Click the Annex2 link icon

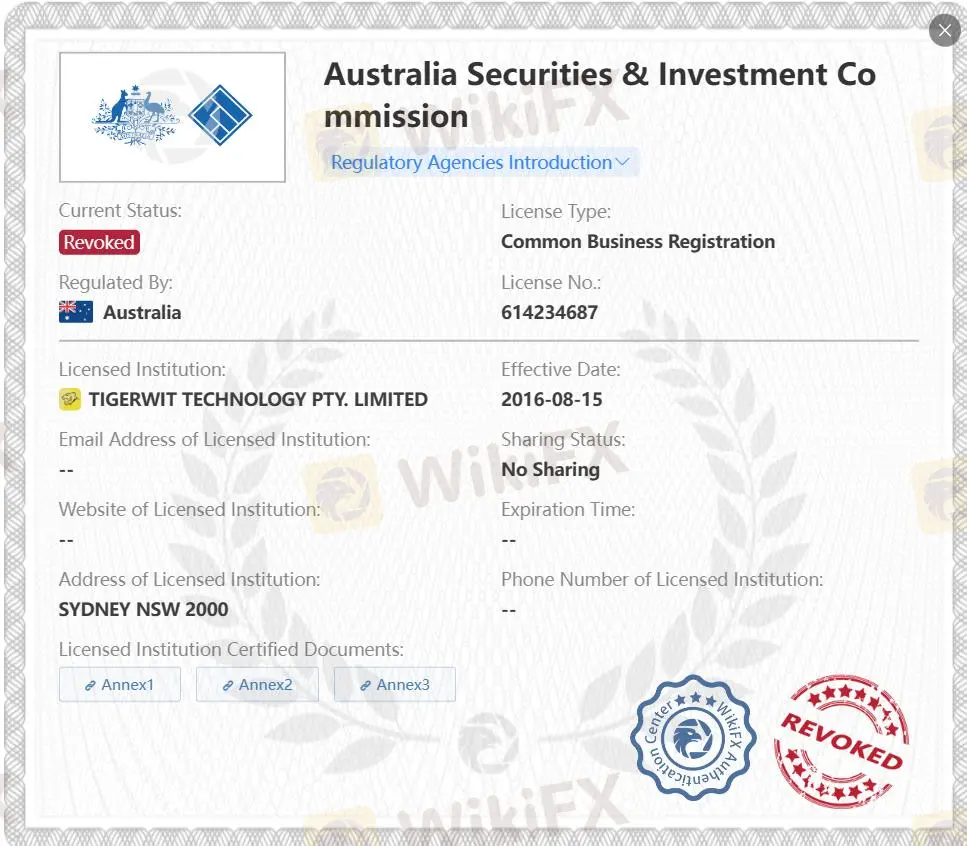[x=228, y=685]
